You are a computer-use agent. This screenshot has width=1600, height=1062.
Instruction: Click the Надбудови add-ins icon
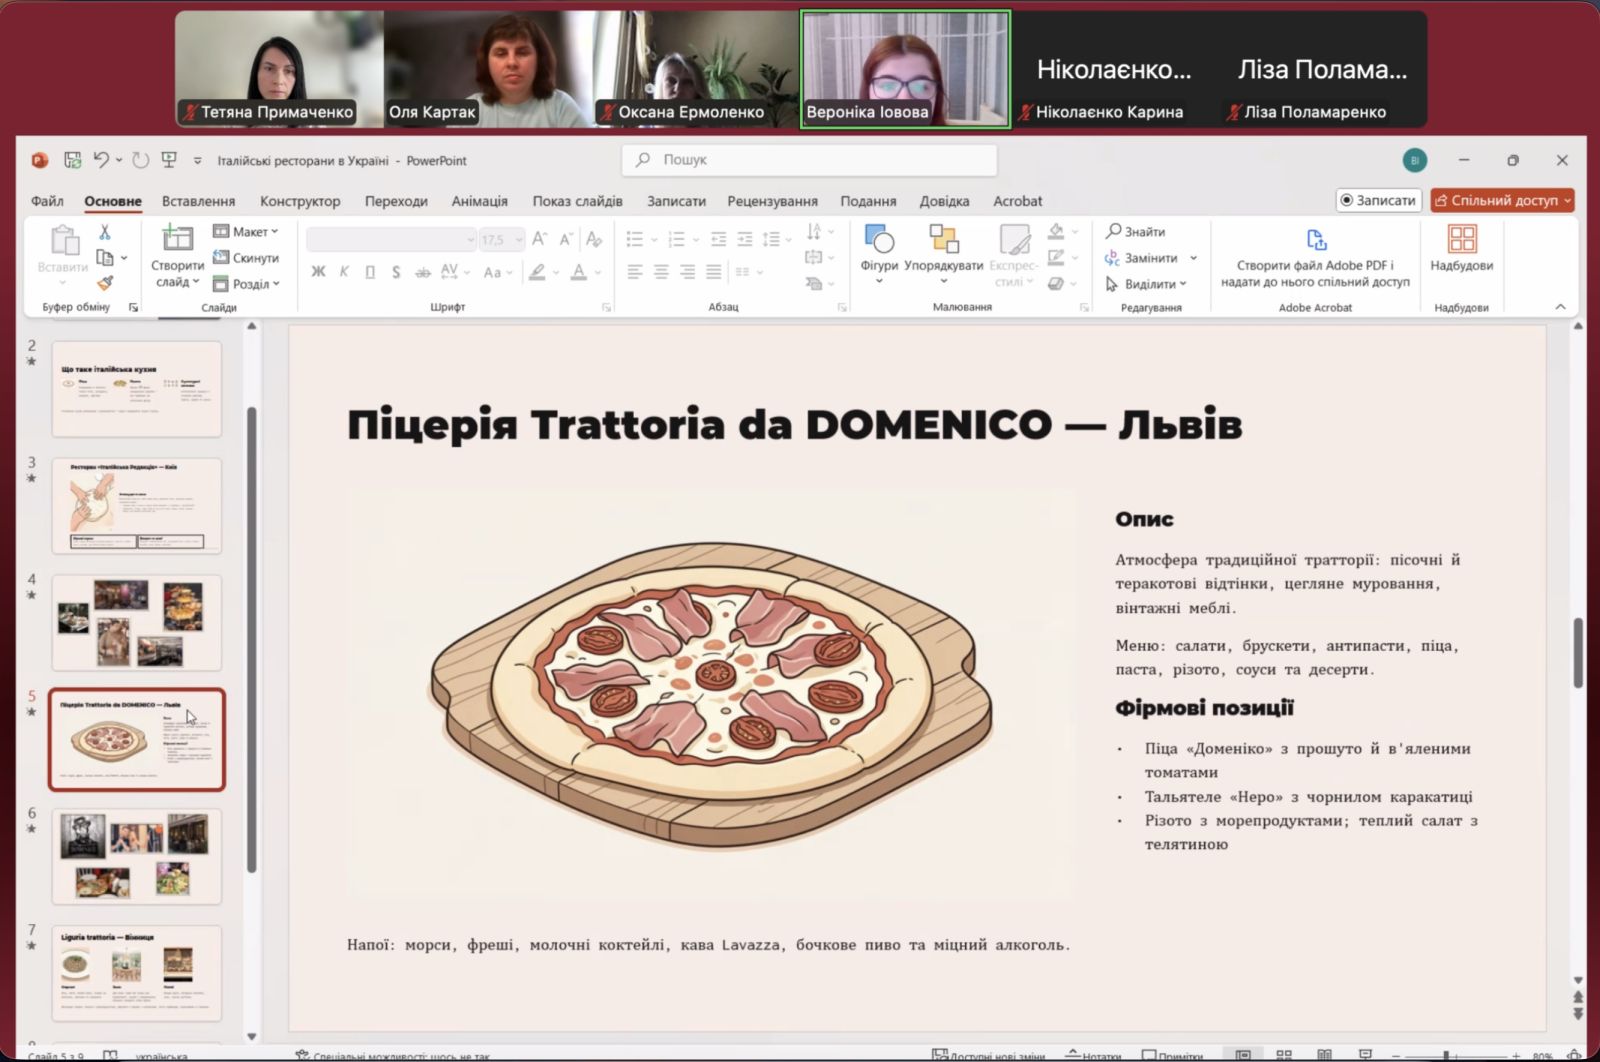click(1461, 240)
